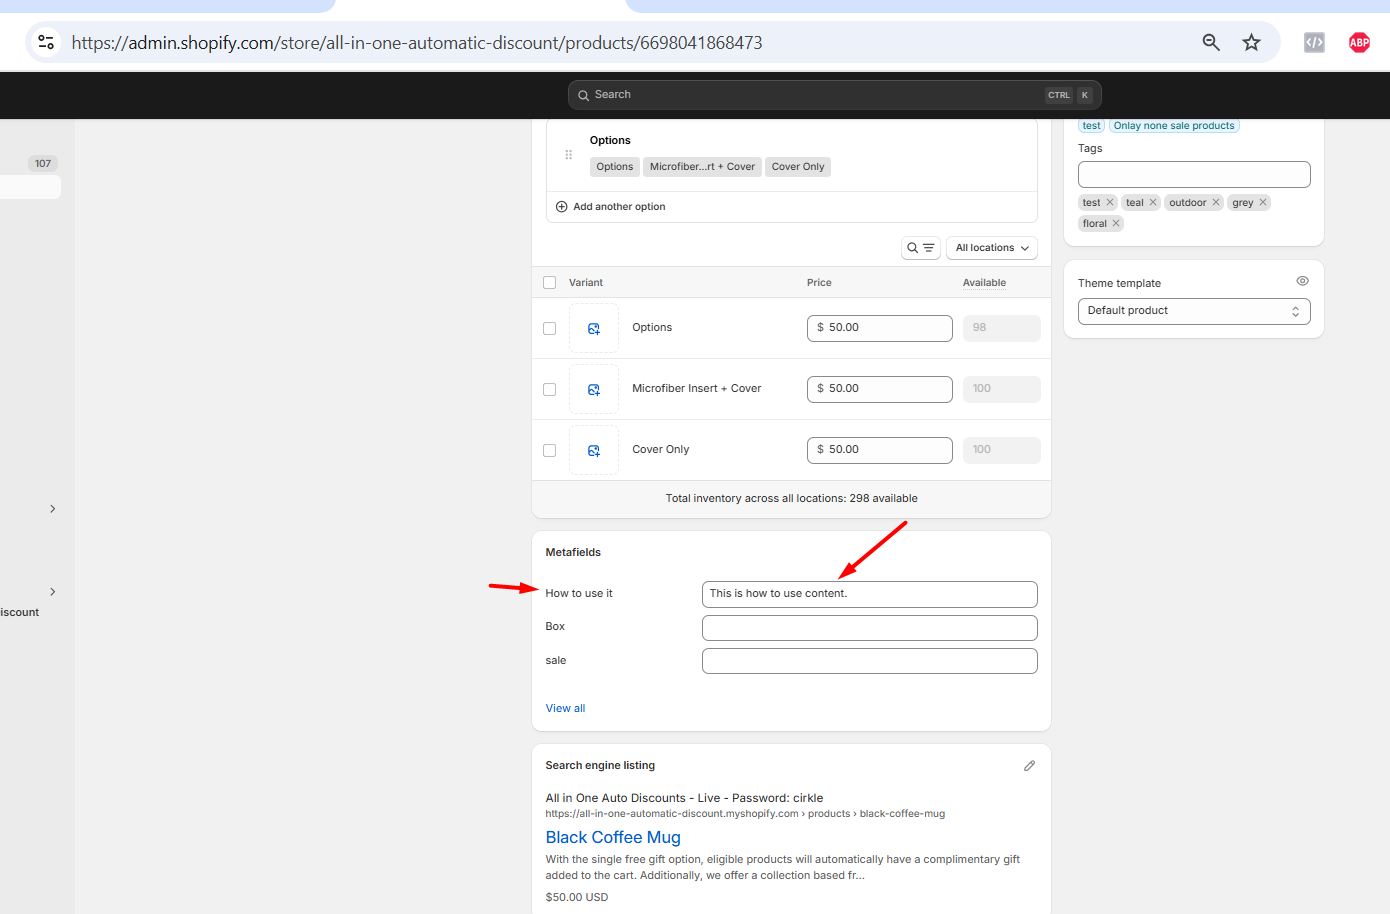Screen dimensions: 1390x914
Task: Click the Cover Only option chip
Action: tap(798, 167)
